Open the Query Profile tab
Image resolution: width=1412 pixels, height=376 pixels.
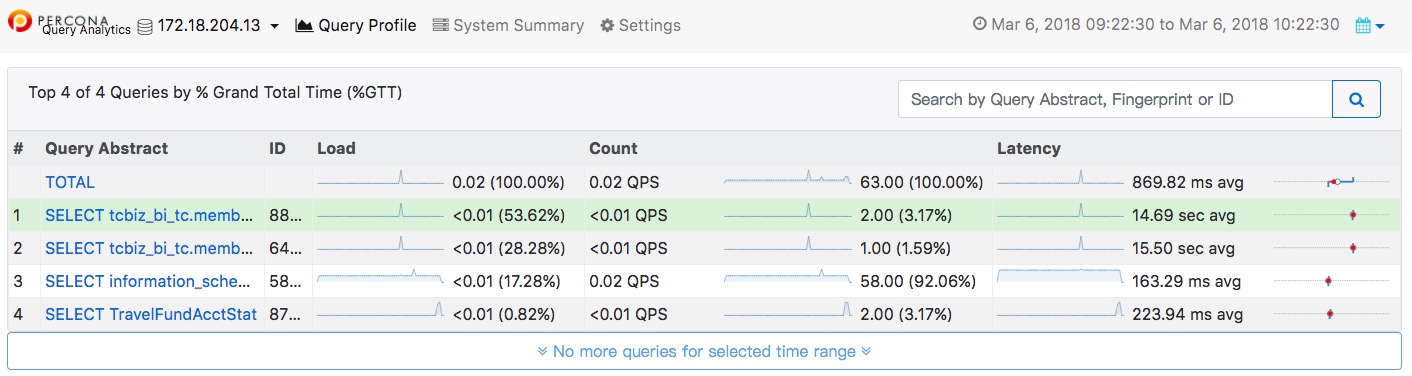point(356,25)
